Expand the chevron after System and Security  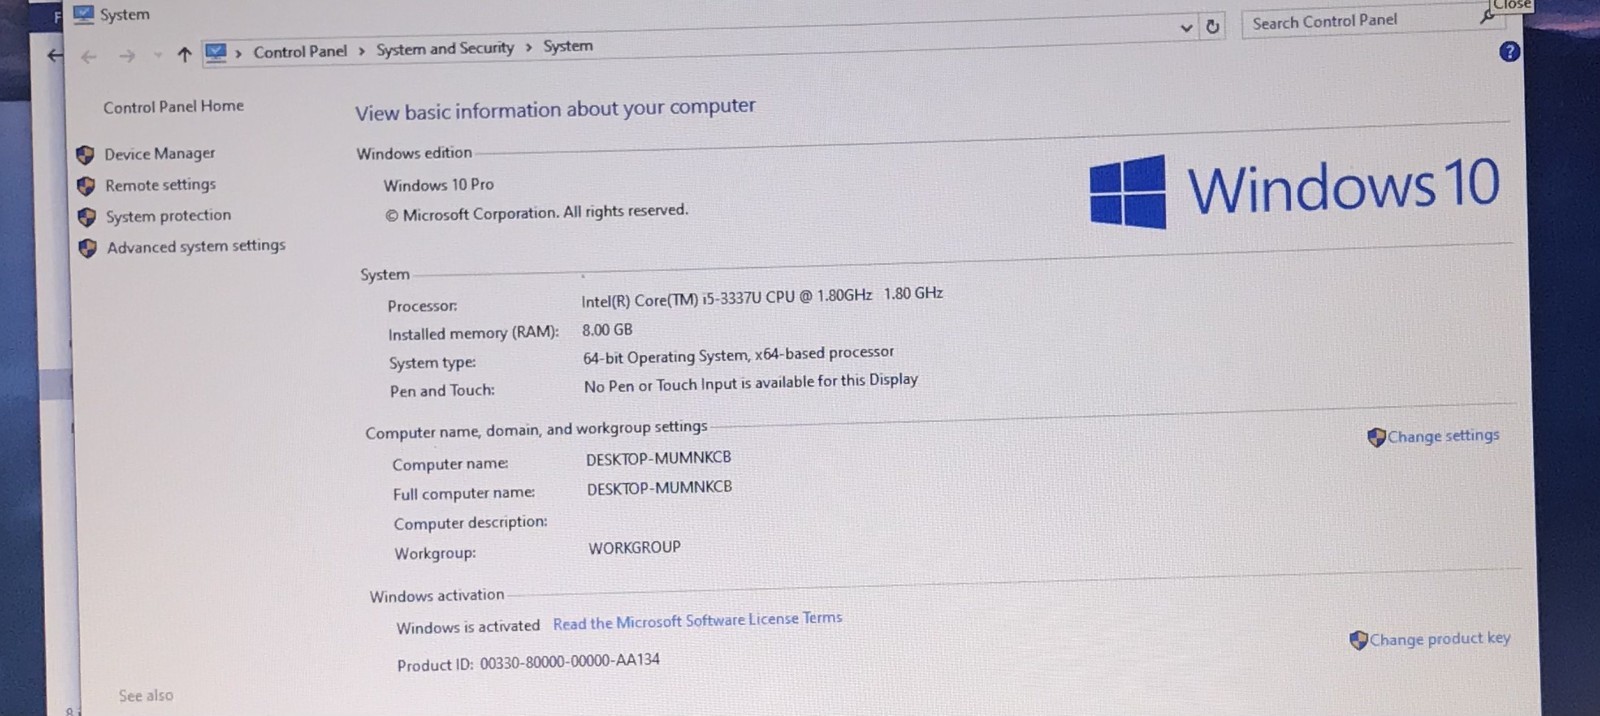tap(529, 47)
